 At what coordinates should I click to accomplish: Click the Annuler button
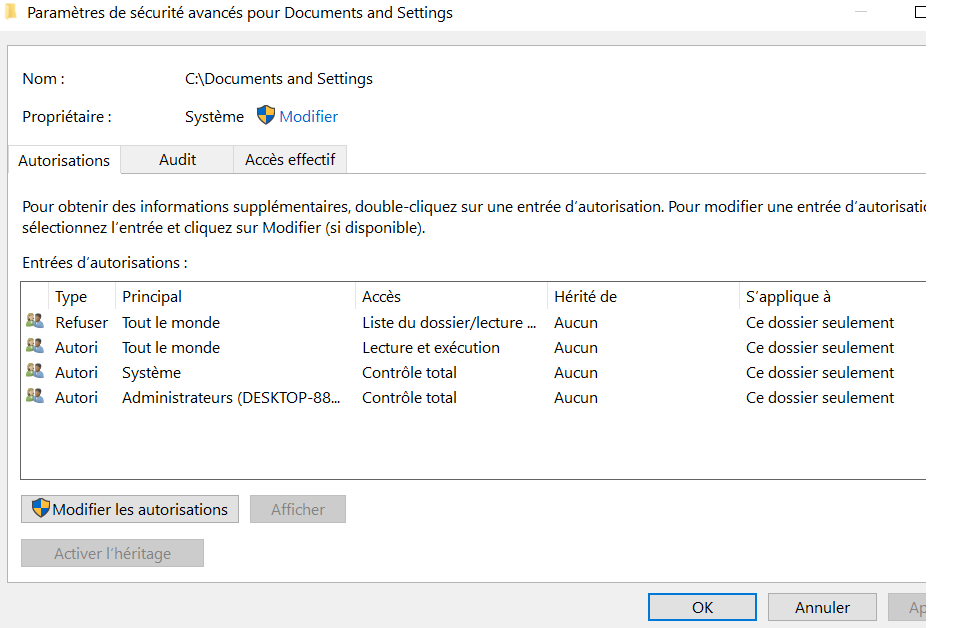tap(822, 607)
